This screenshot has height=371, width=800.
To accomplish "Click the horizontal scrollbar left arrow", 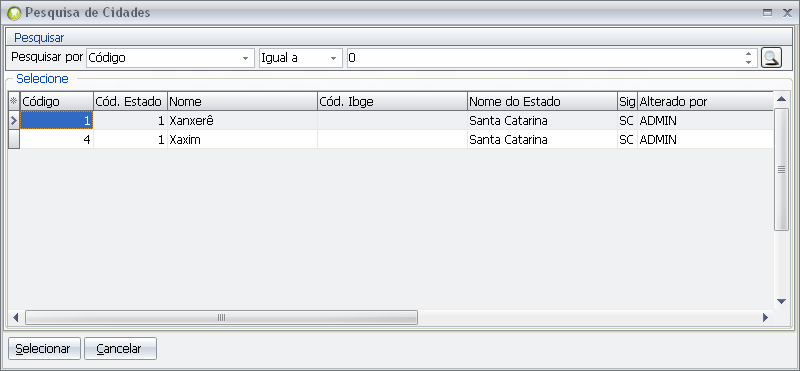I will click(15, 317).
